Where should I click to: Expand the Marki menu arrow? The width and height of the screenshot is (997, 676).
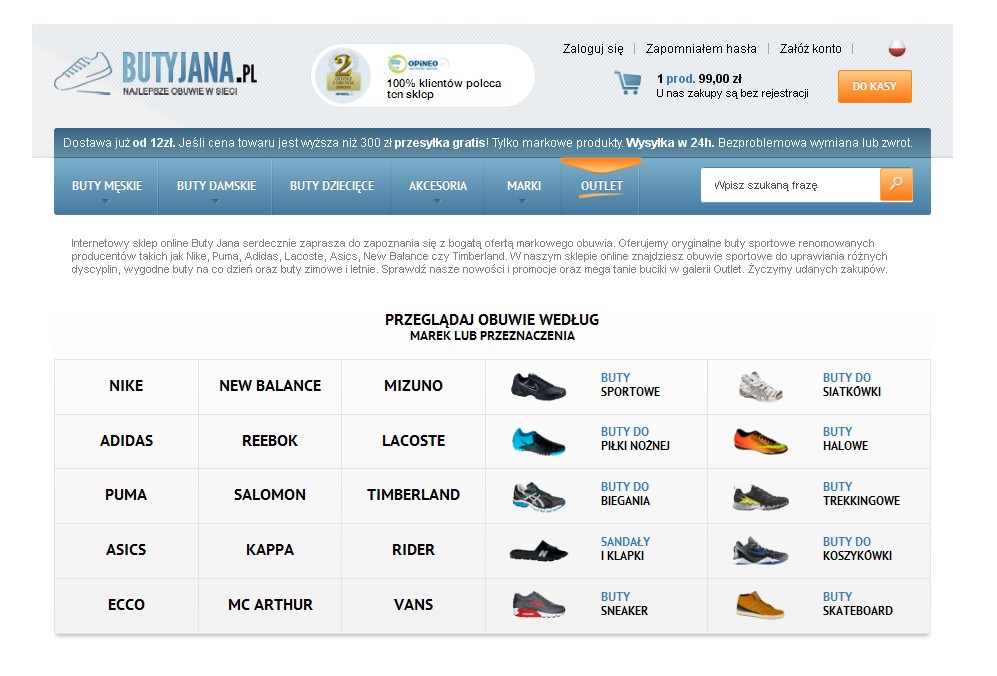(x=523, y=201)
